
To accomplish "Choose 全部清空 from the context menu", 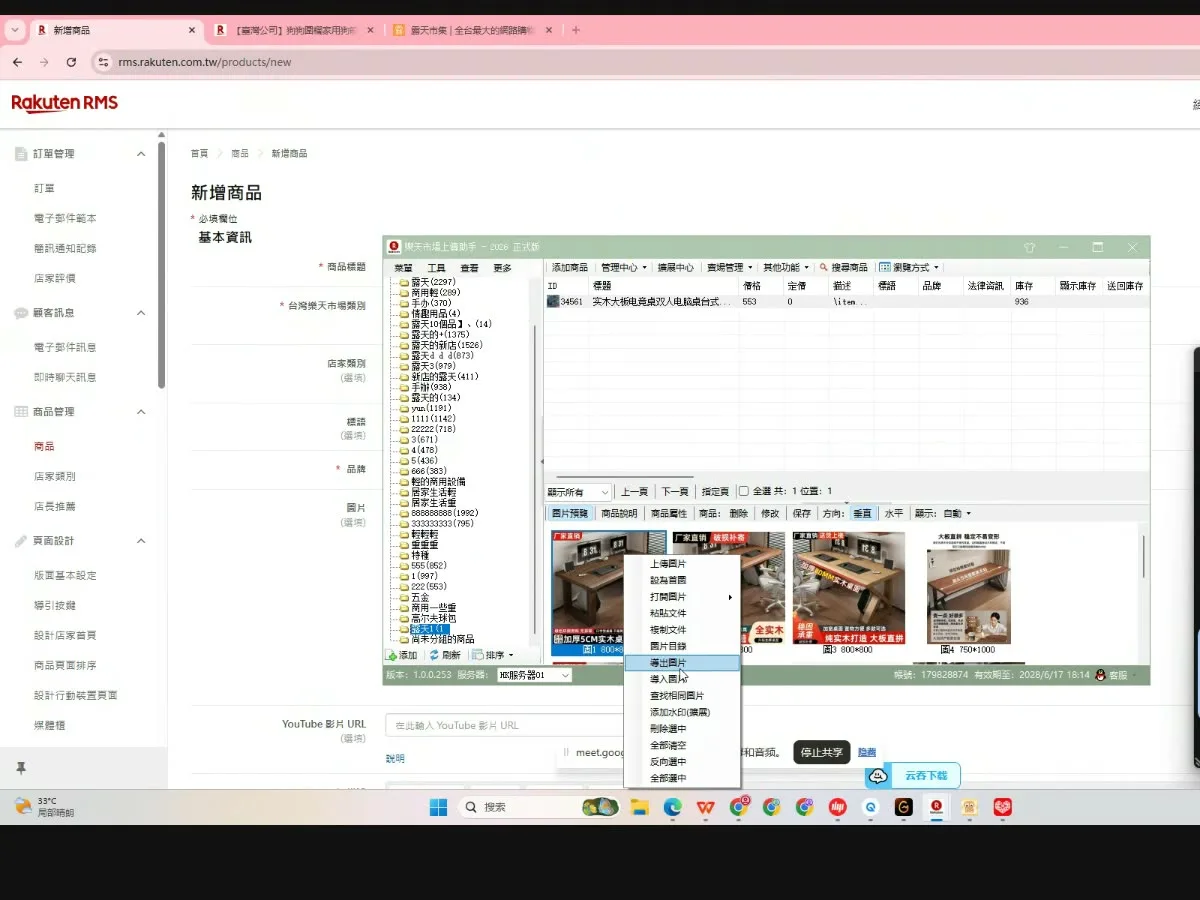I will 682,745.
